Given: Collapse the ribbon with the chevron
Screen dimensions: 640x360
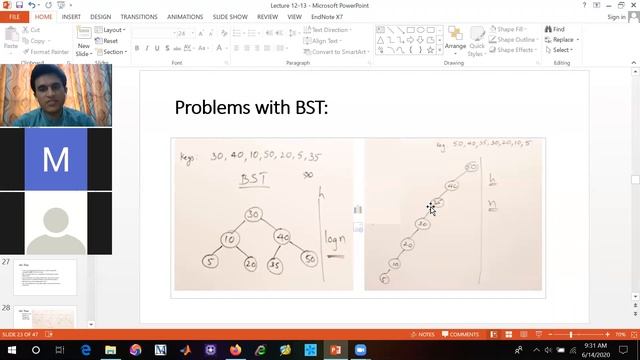Looking at the screenshot, I should coord(633,63).
